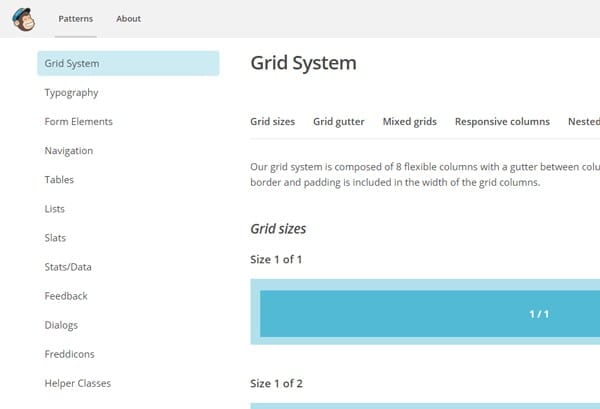Click the Size 1 of 2 label
Image resolution: width=600 pixels, height=409 pixels.
(x=276, y=383)
